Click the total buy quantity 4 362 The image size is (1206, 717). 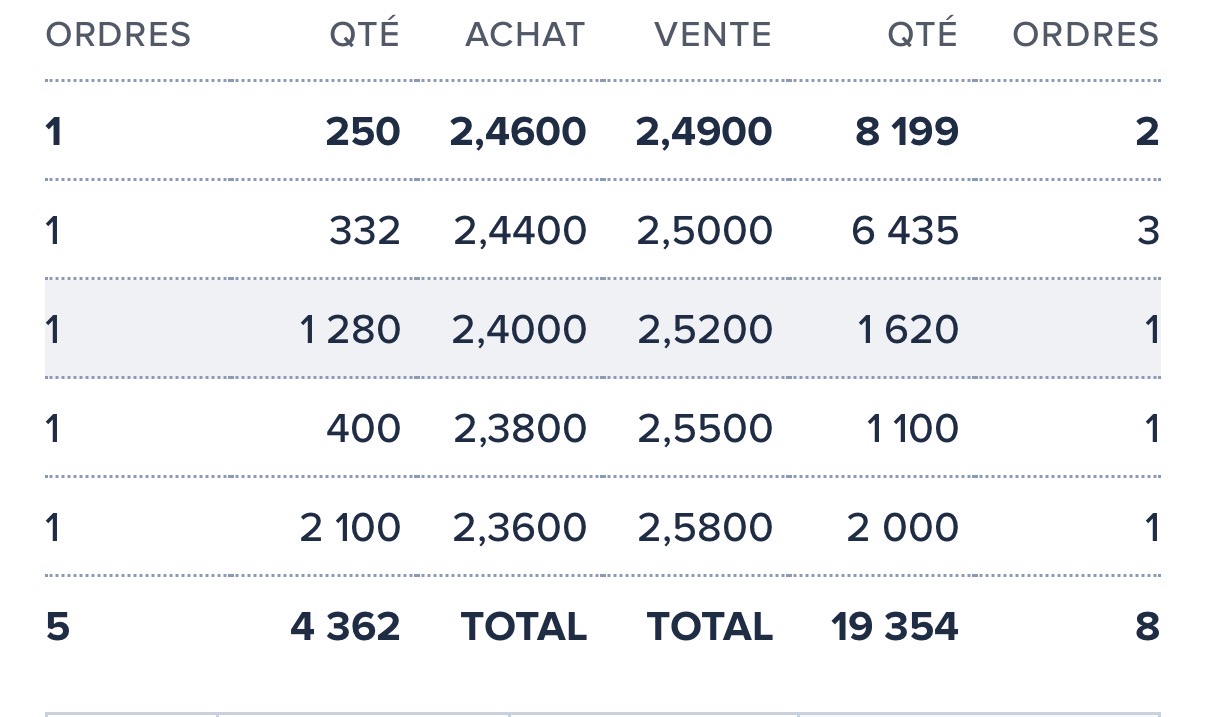[x=346, y=627]
